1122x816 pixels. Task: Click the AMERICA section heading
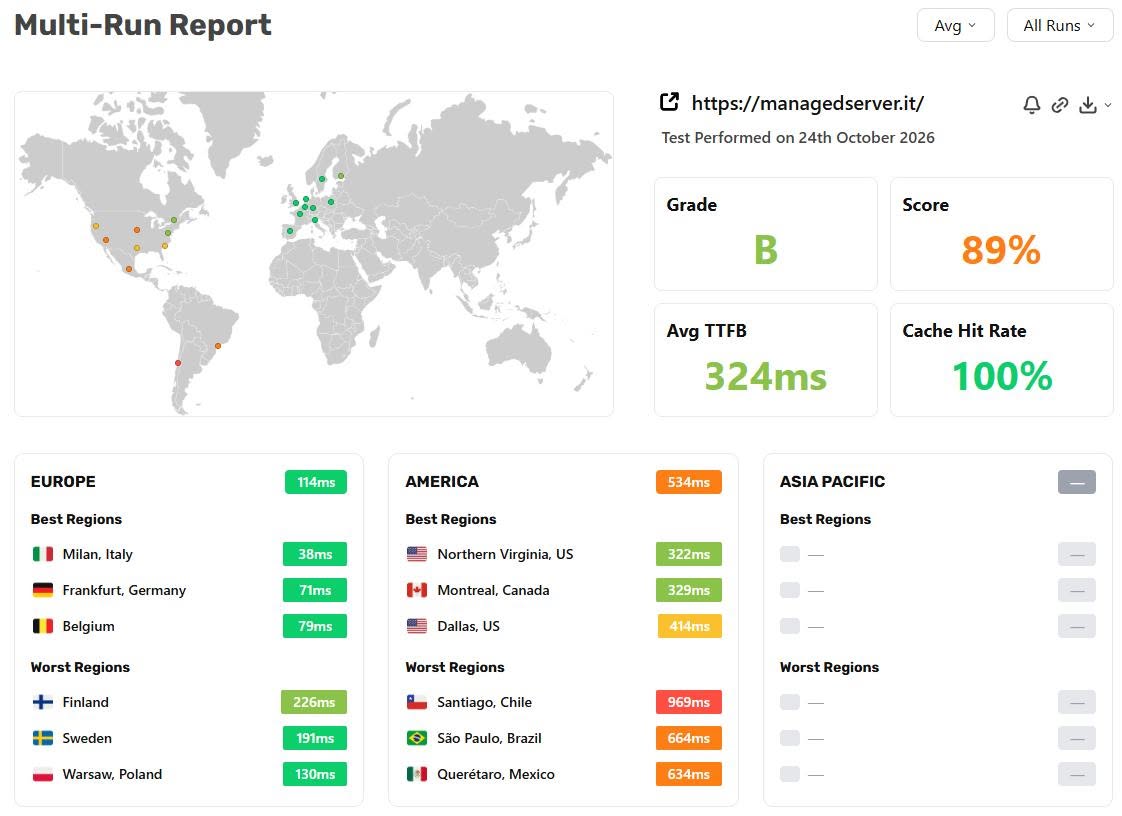pos(442,482)
